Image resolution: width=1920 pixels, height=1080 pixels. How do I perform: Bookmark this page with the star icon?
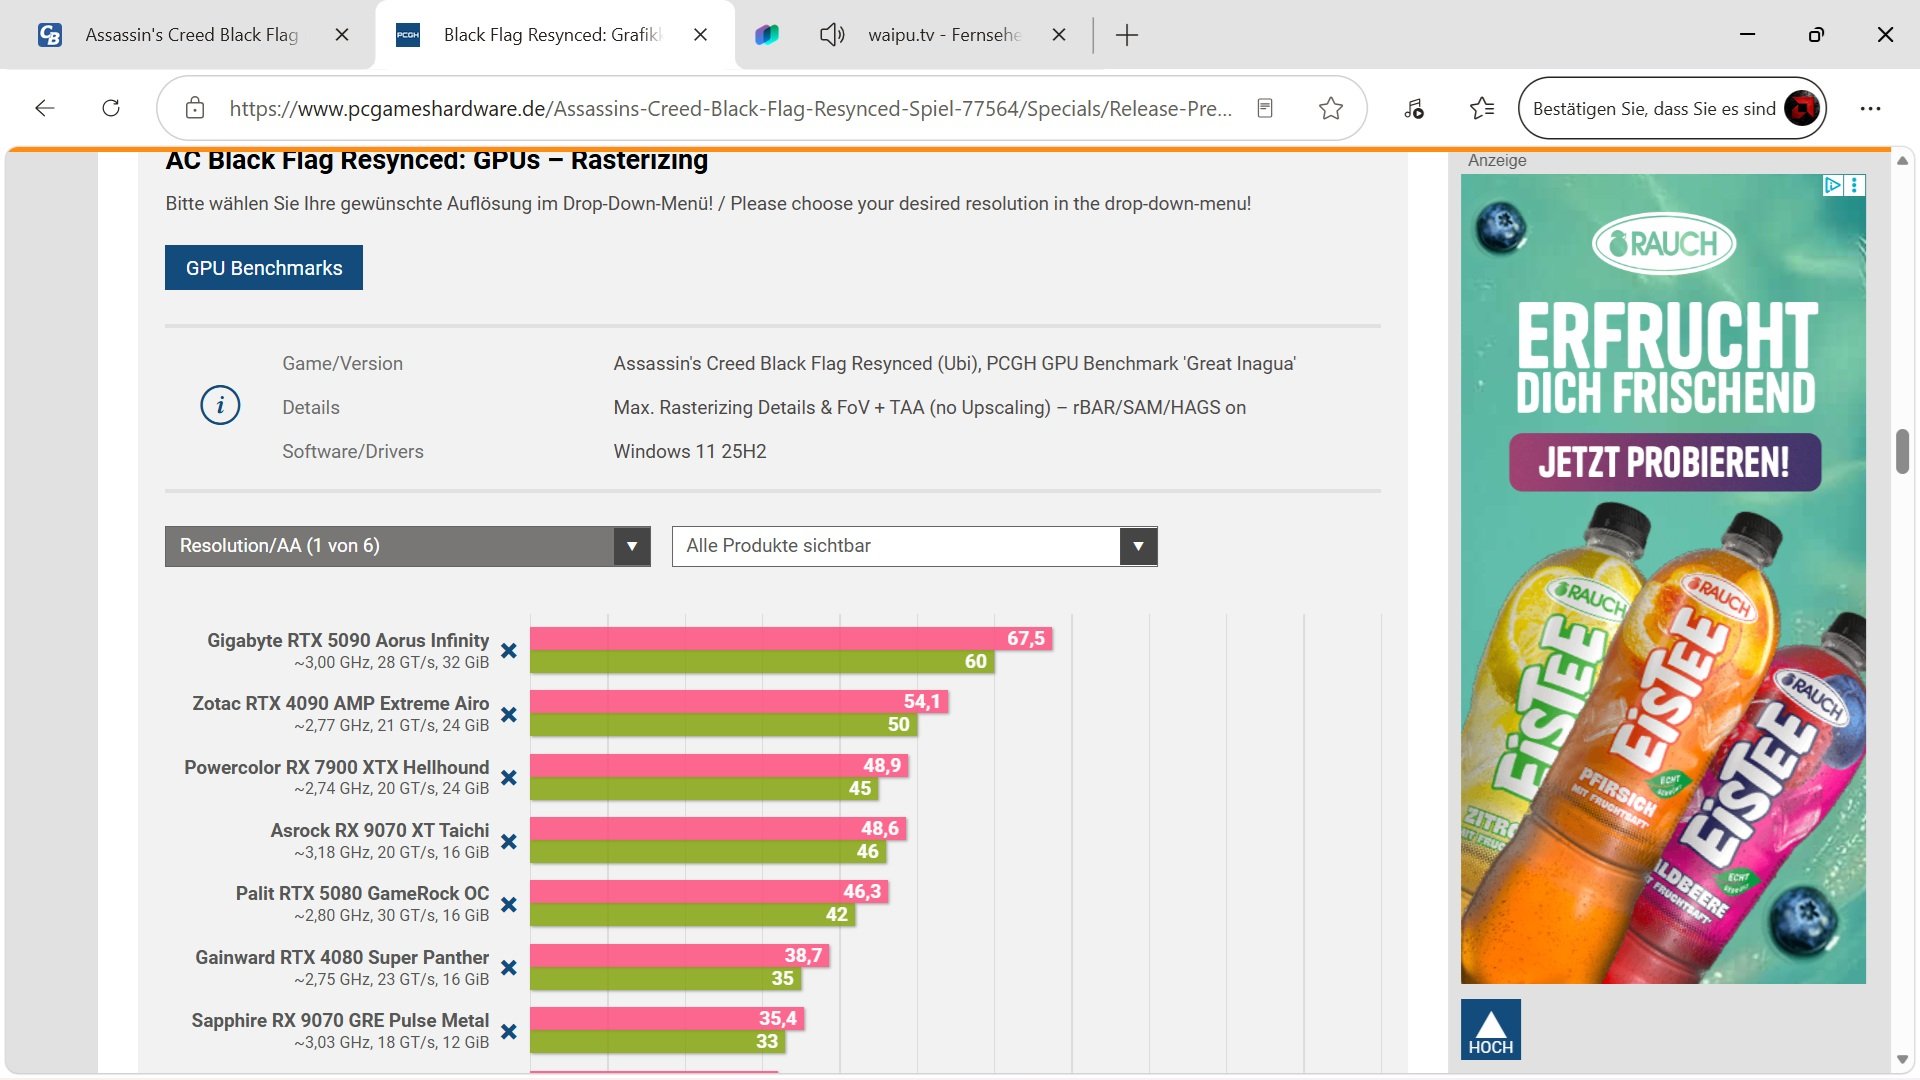click(x=1331, y=108)
